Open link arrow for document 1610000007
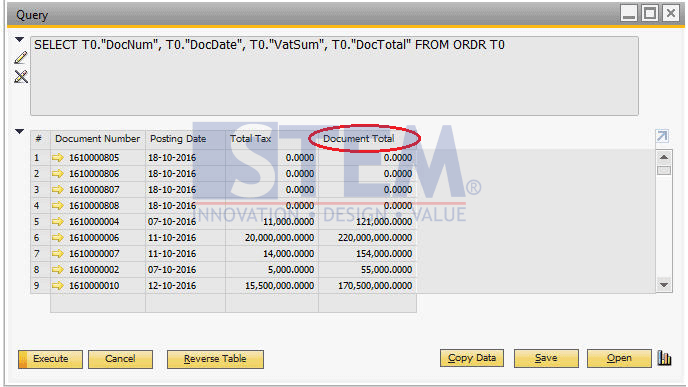This screenshot has width=688, height=387. pyautogui.click(x=57, y=254)
